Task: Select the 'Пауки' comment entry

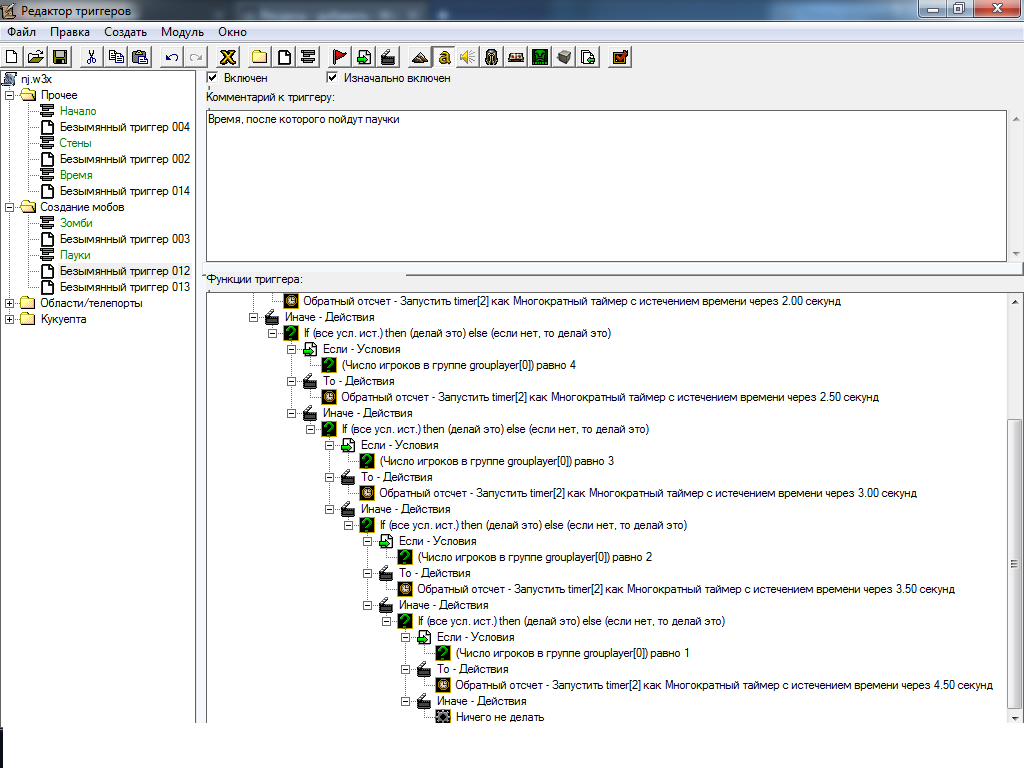Action: pos(75,255)
